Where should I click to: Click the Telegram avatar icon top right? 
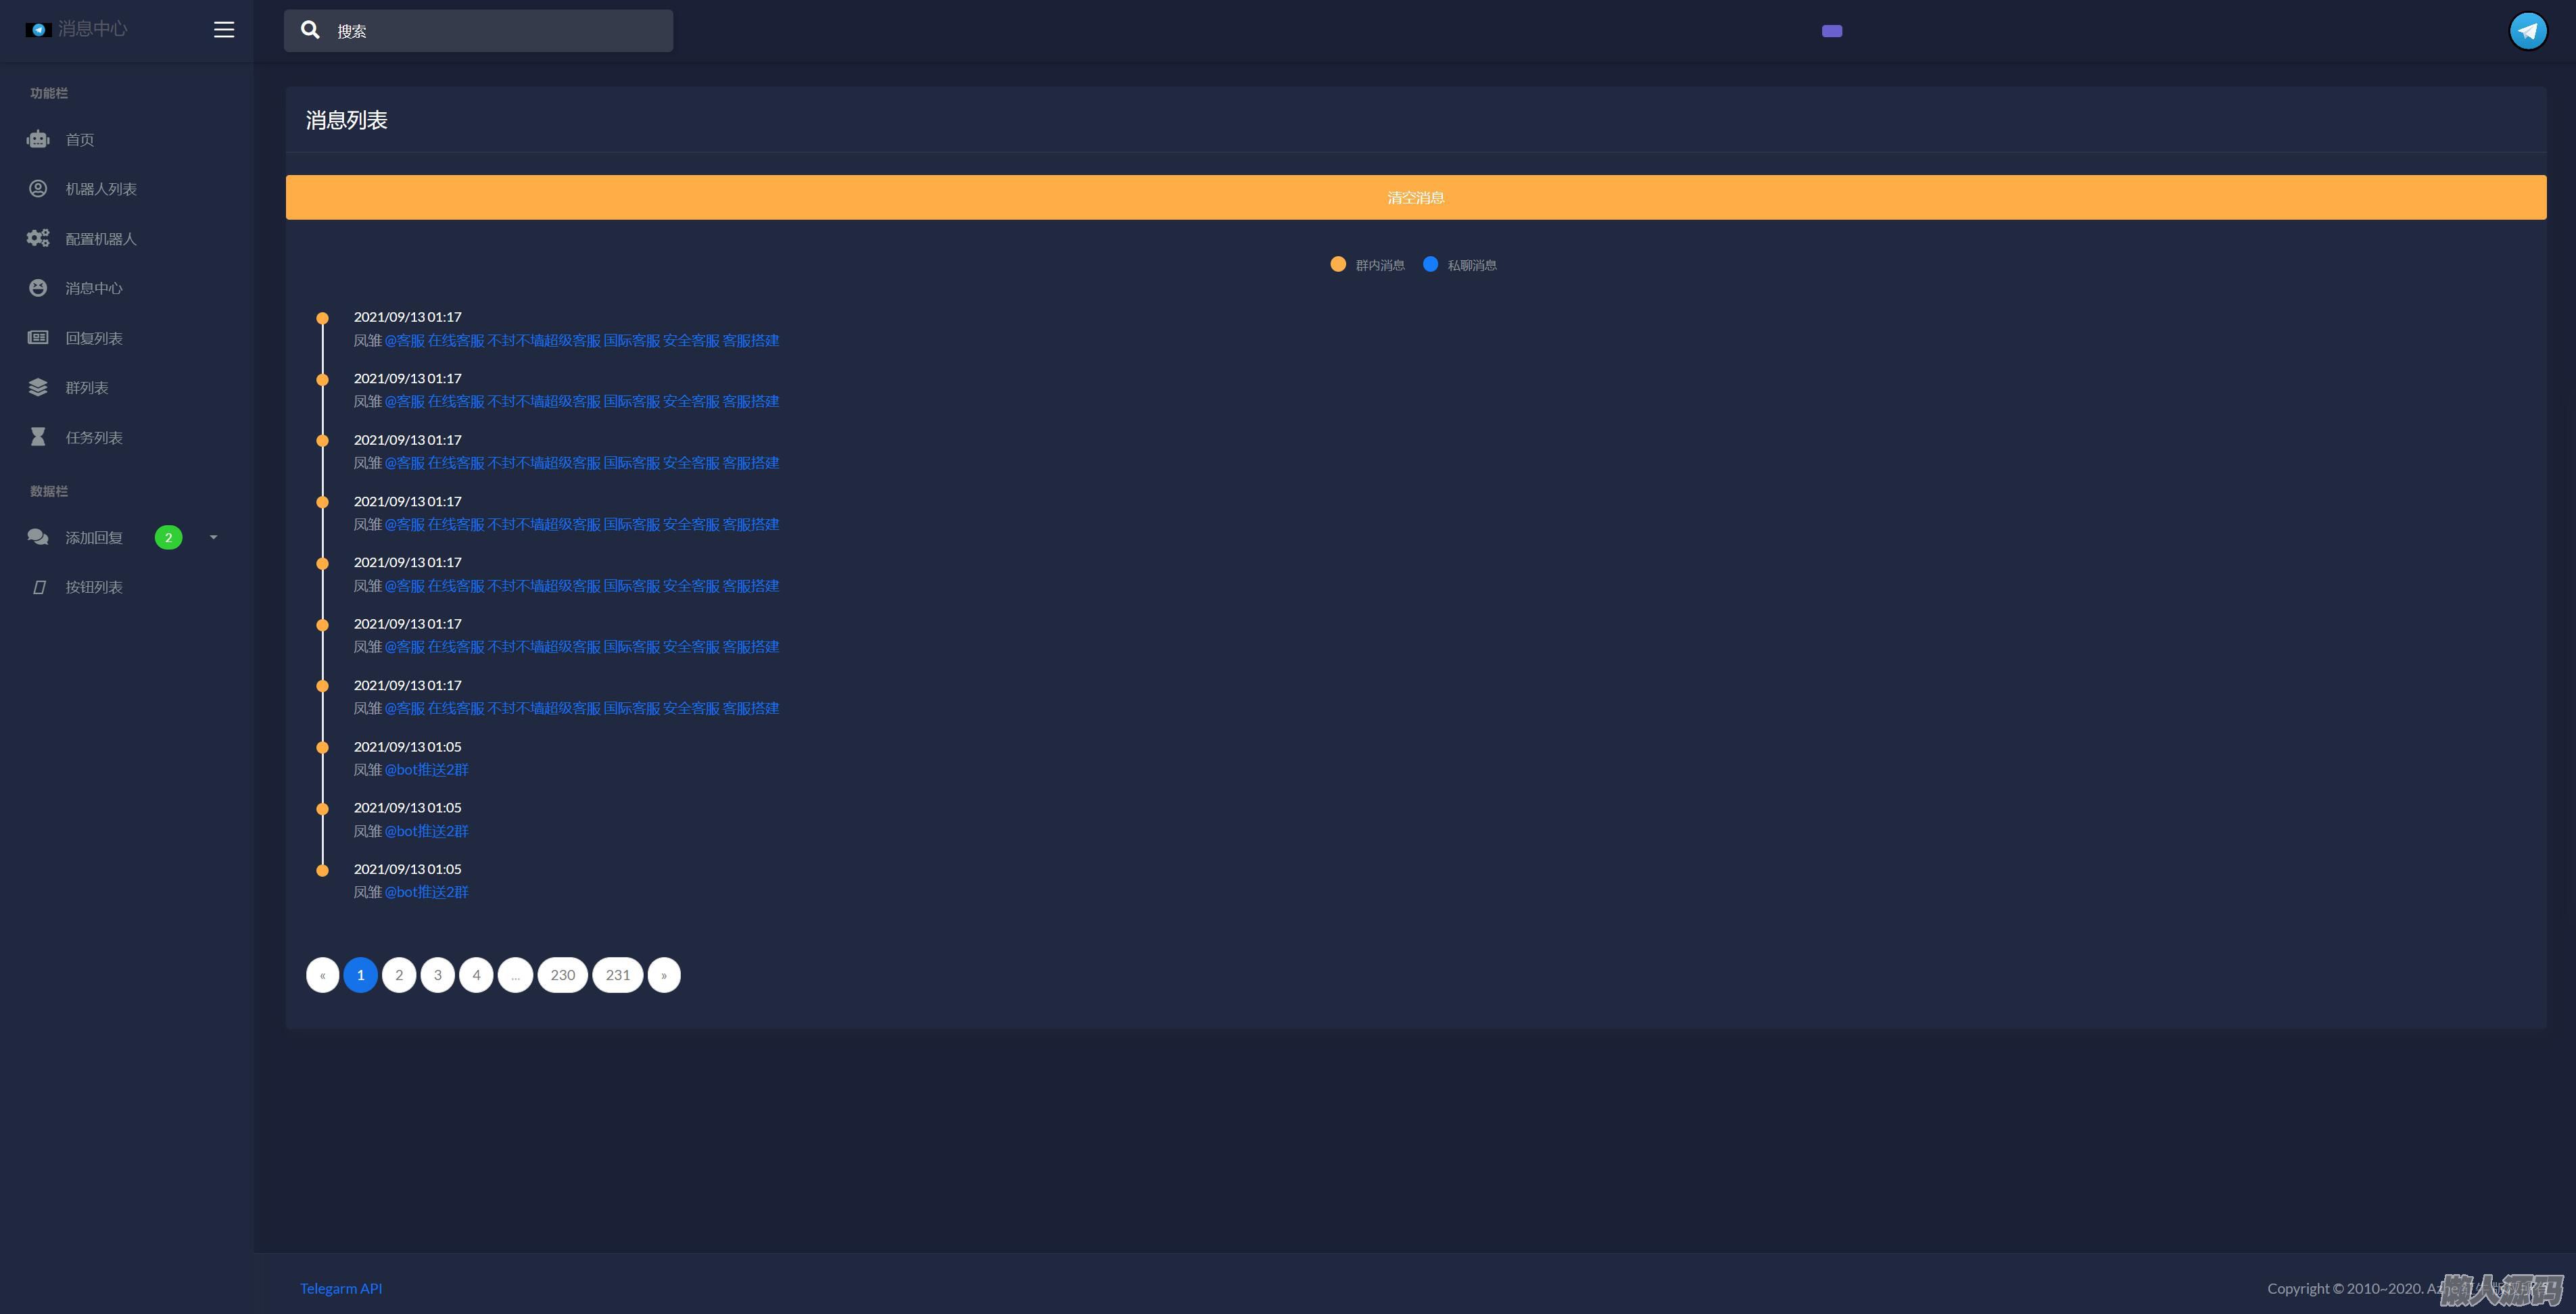pos(2527,30)
